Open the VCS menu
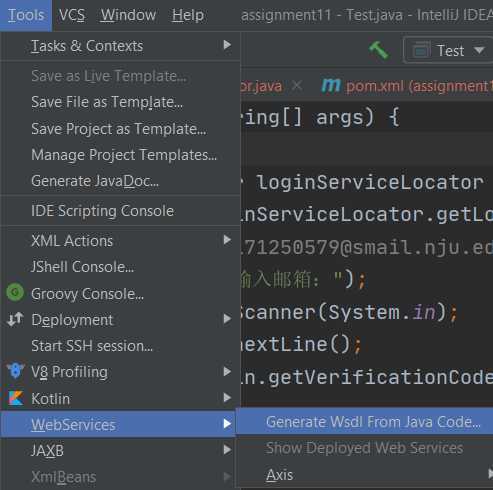This screenshot has width=493, height=490. click(72, 15)
